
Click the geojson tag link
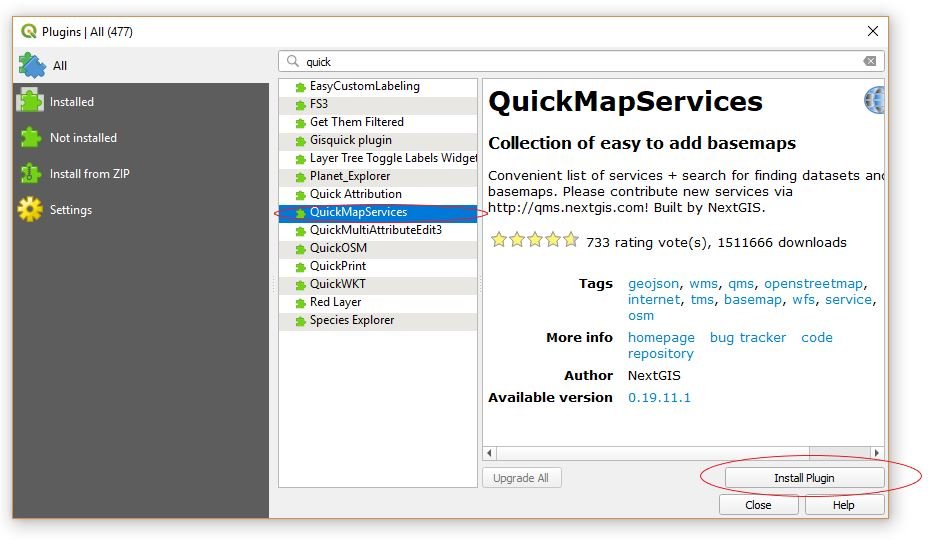point(653,284)
